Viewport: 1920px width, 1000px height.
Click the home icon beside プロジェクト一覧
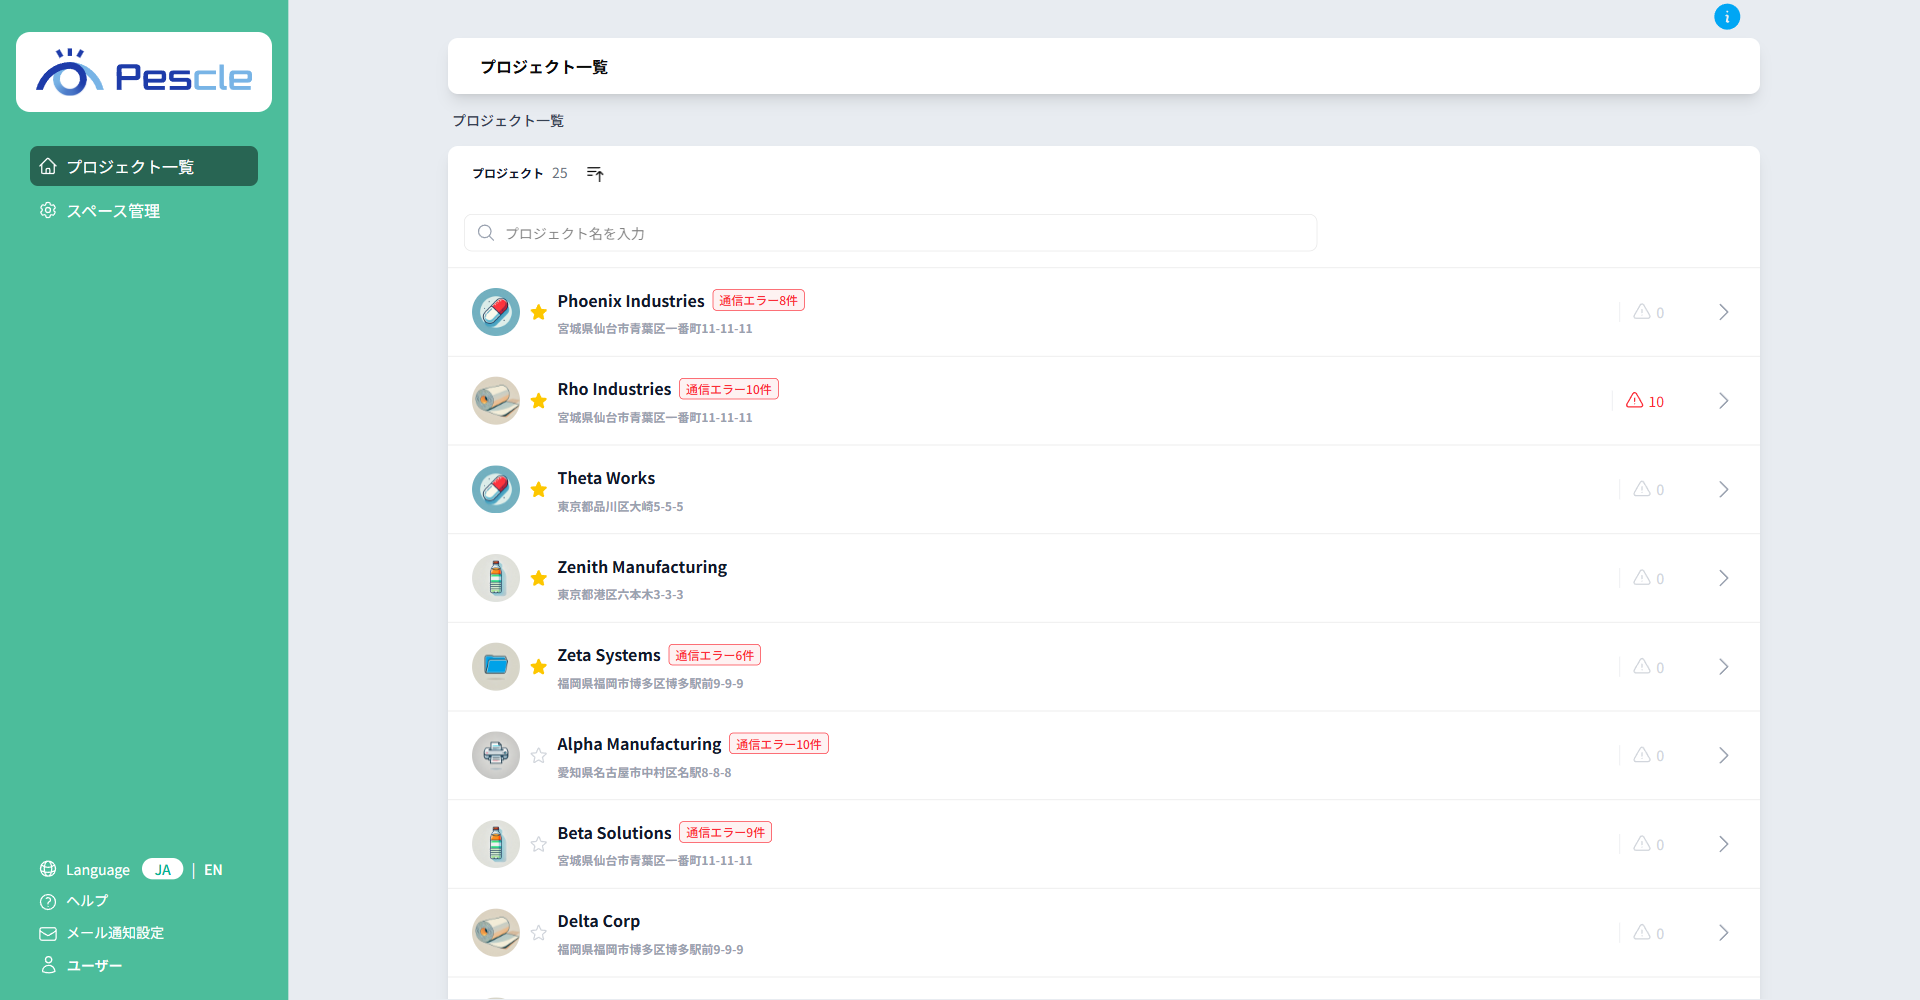48,166
